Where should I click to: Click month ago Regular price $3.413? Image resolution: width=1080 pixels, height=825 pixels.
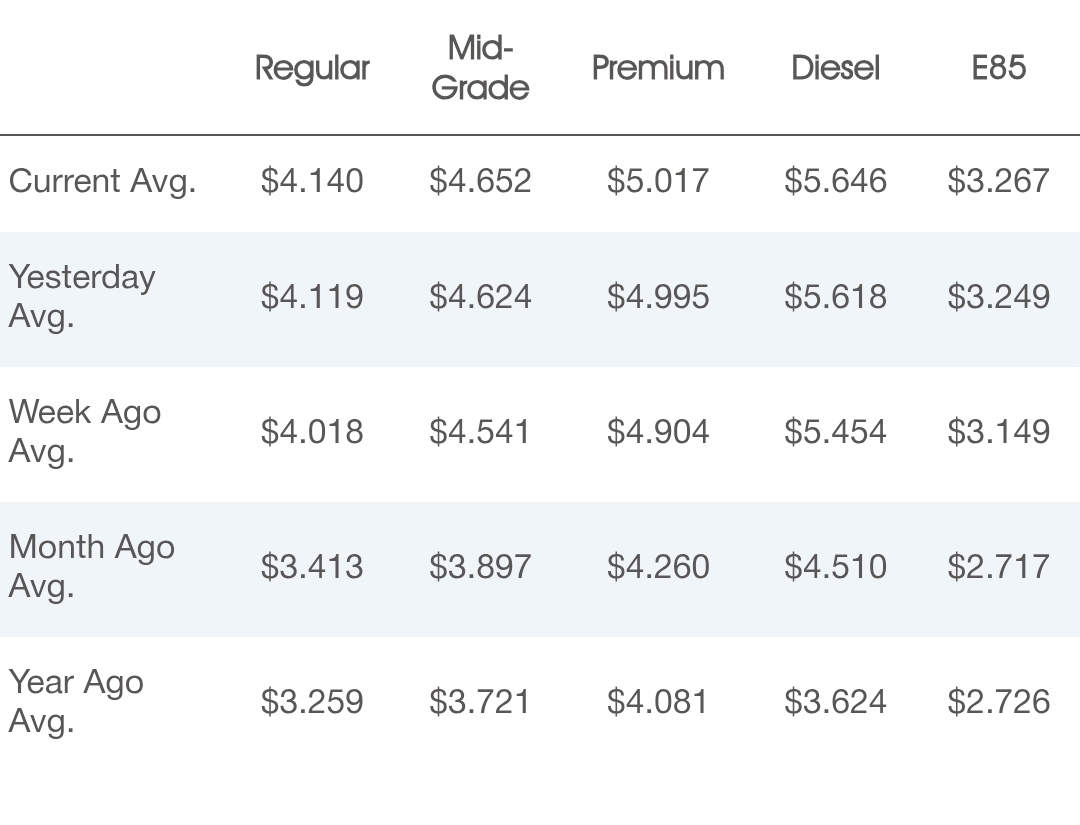pyautogui.click(x=312, y=567)
